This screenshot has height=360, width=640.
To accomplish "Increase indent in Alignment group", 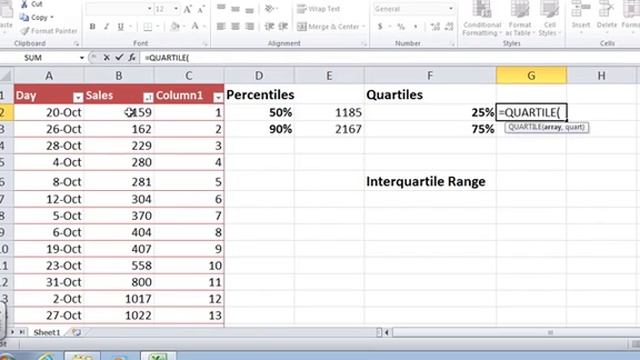I will 283,27.
